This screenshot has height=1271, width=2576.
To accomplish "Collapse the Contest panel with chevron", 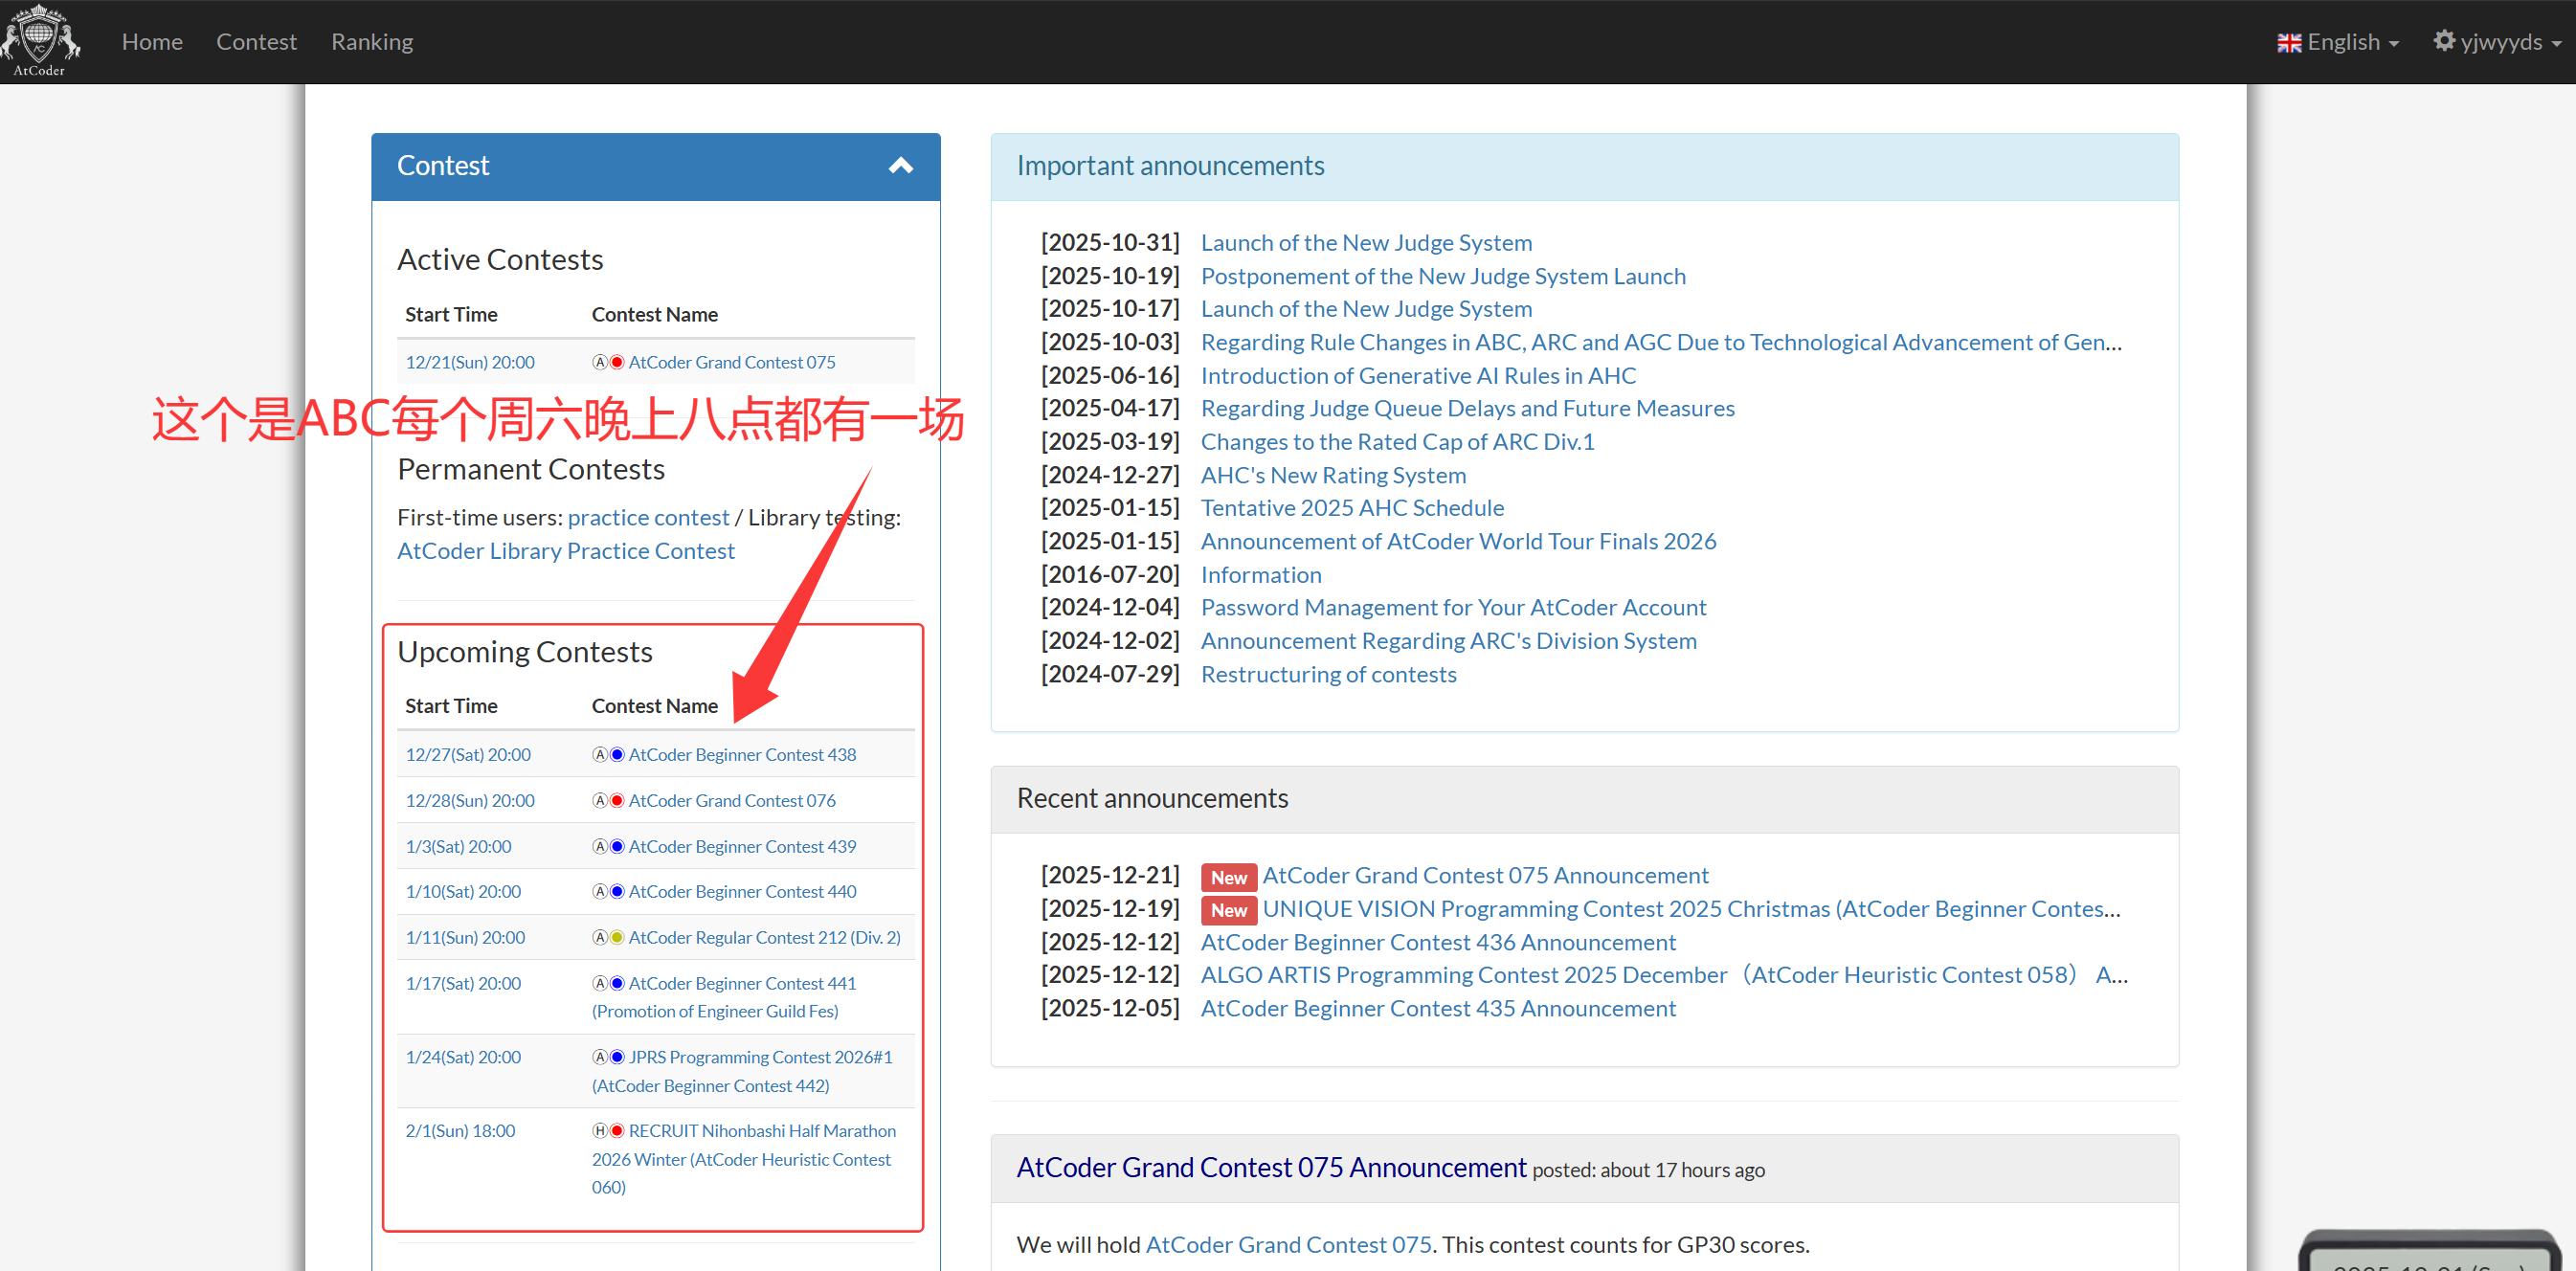I will [900, 166].
